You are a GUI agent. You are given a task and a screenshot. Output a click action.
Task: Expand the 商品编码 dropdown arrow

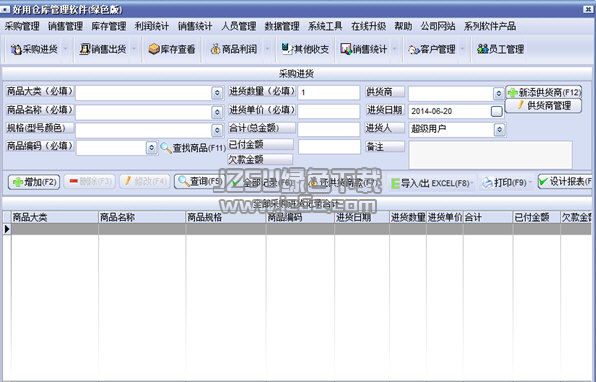click(x=152, y=147)
